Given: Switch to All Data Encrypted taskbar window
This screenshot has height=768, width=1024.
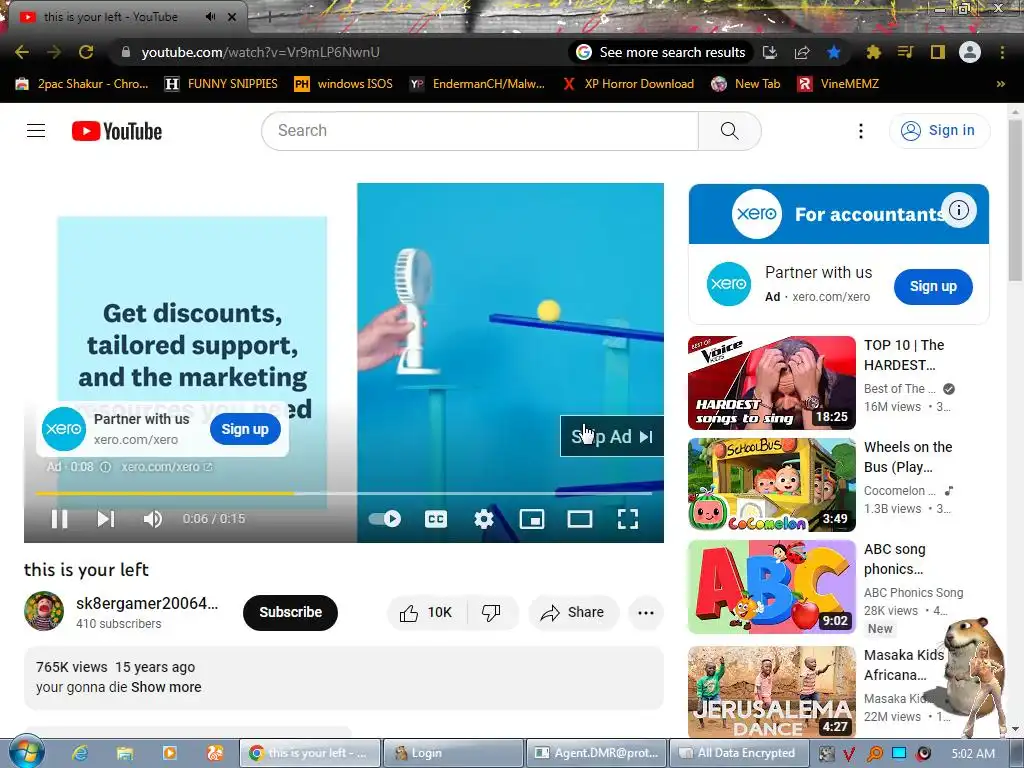Looking at the screenshot, I should click(739, 753).
